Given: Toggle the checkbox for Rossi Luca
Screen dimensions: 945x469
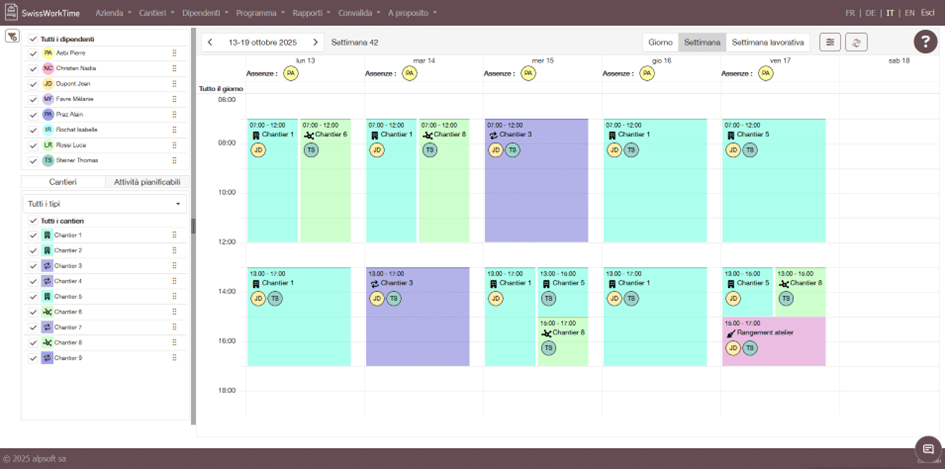Looking at the screenshot, I should click(x=33, y=145).
